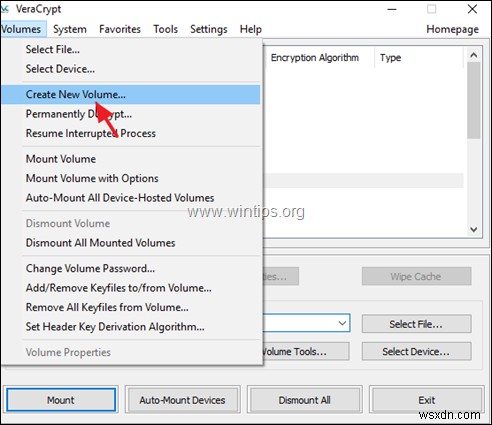Choose Add/Remove Keyfiles to/from Volume...
The height and width of the screenshot is (425, 492).
coord(131,288)
